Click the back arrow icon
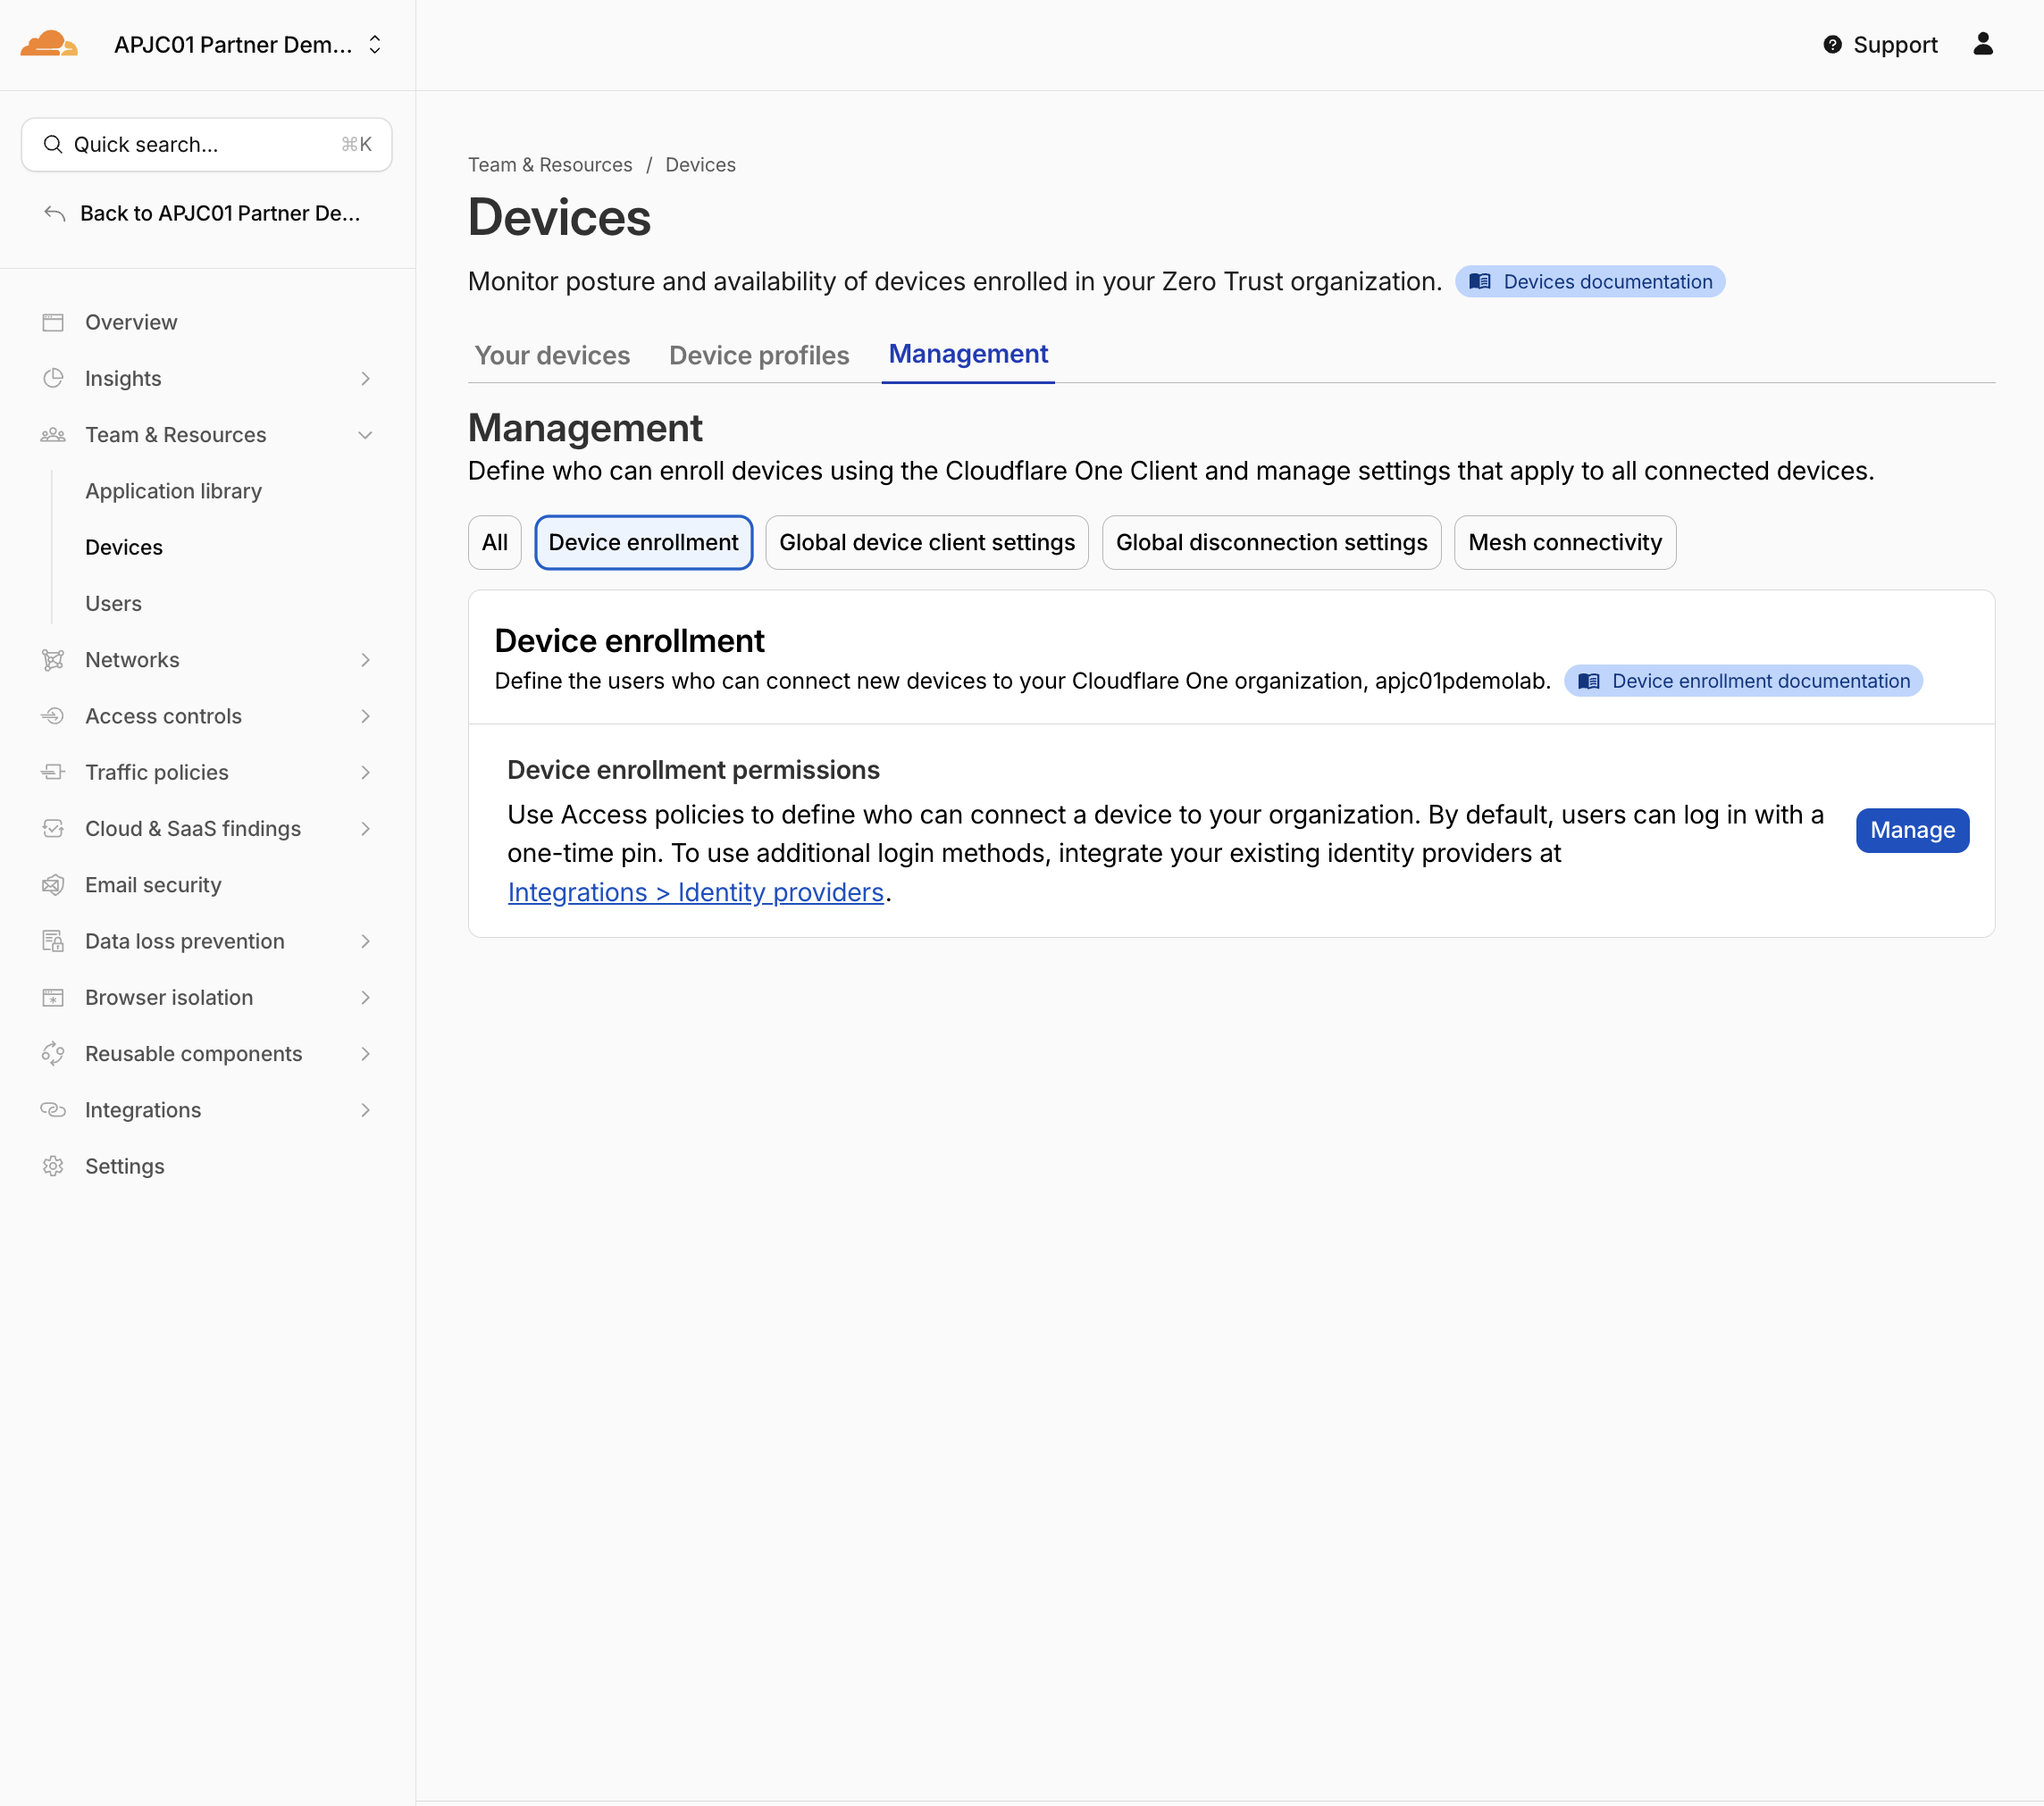 (55, 213)
